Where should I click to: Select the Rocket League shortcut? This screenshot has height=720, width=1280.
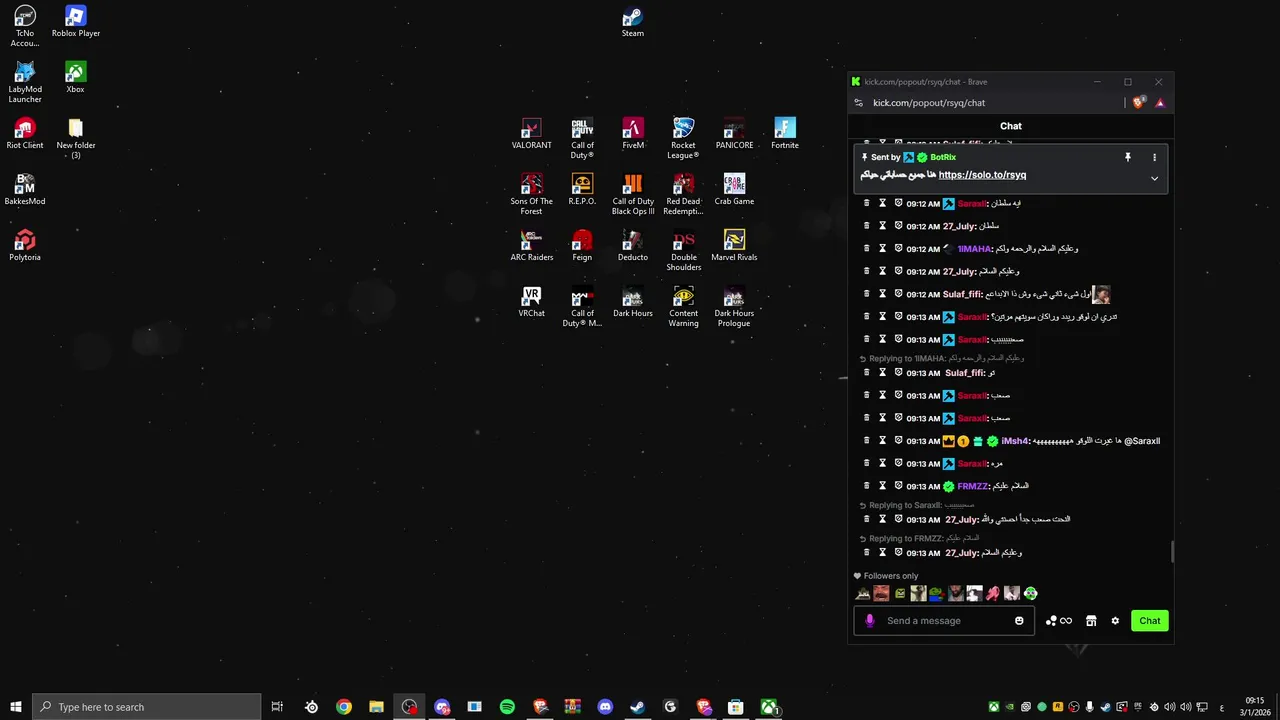(683, 139)
